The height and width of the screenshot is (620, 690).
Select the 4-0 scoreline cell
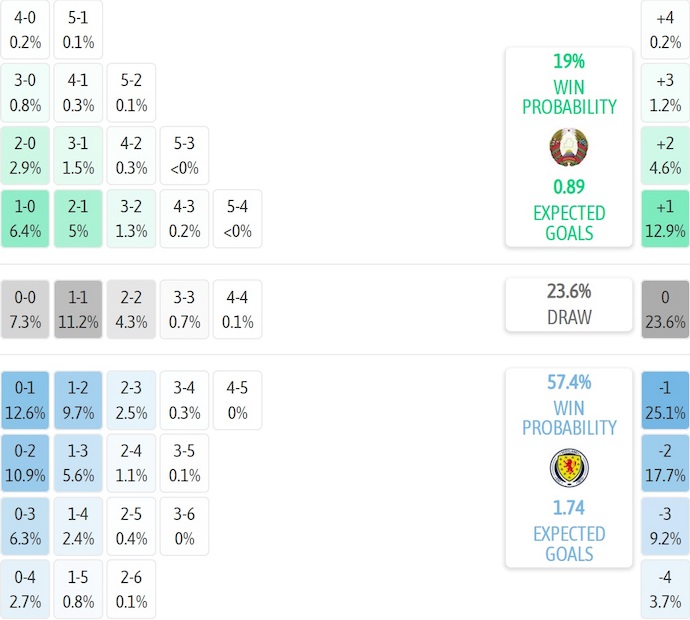click(25, 29)
